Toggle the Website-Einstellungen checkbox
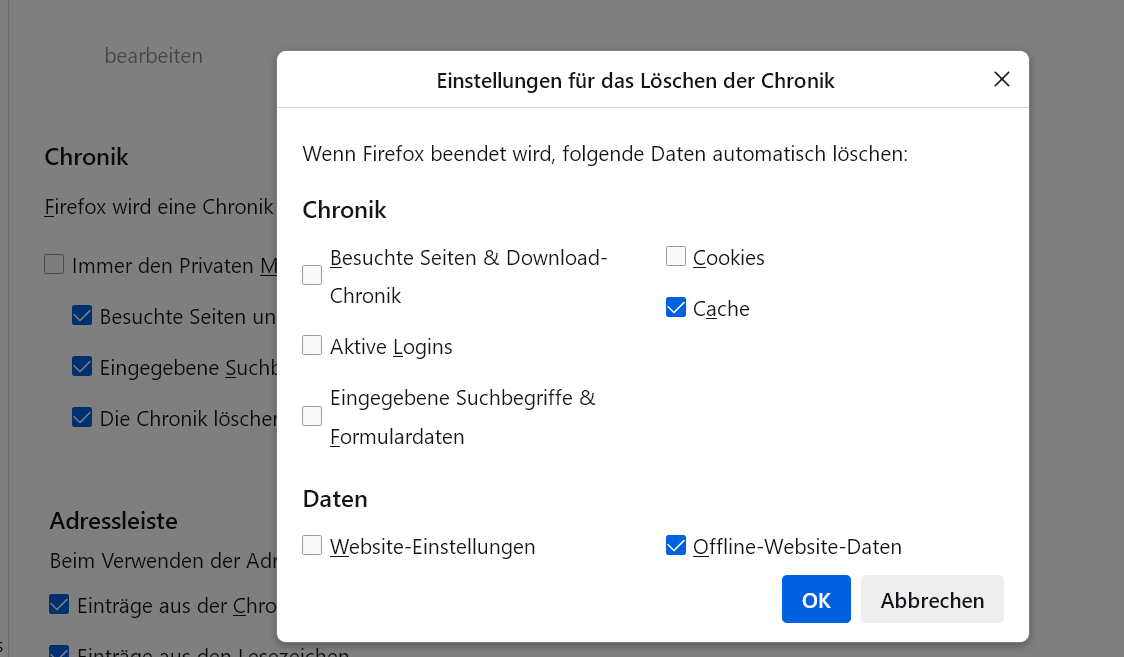The image size is (1124, 657). point(312,546)
